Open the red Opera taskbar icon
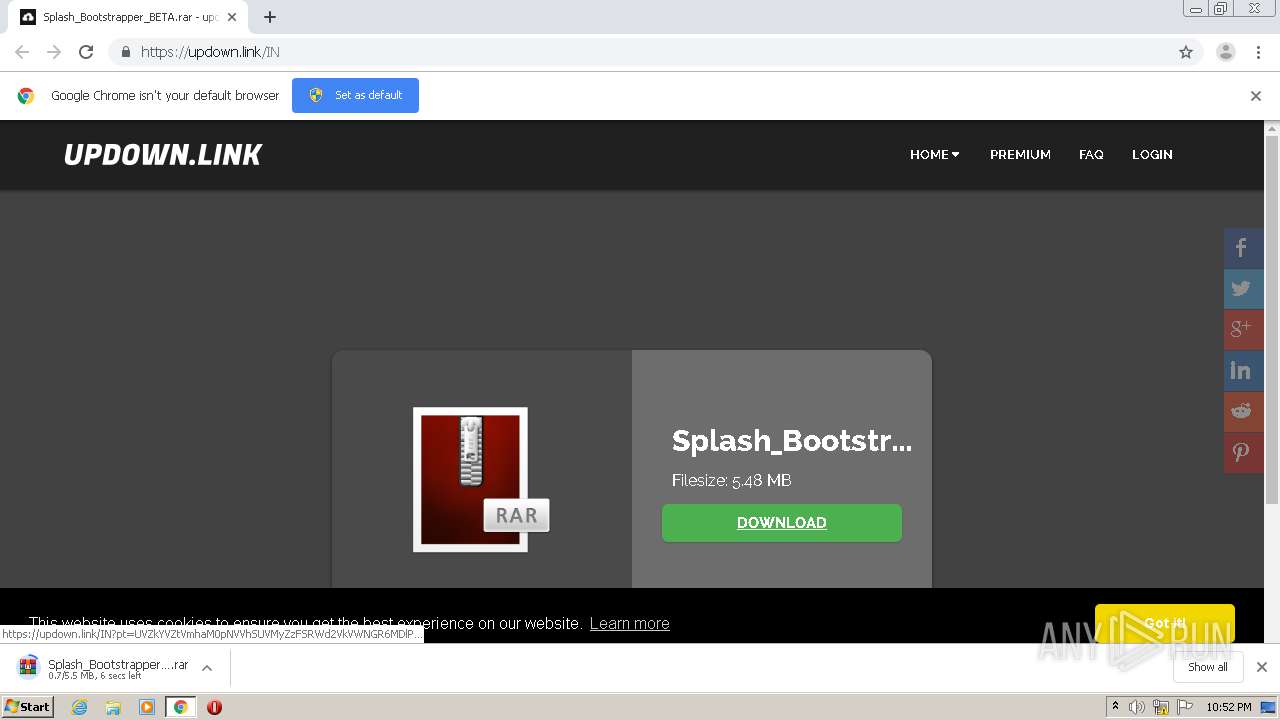This screenshot has height=720, width=1280. click(214, 707)
